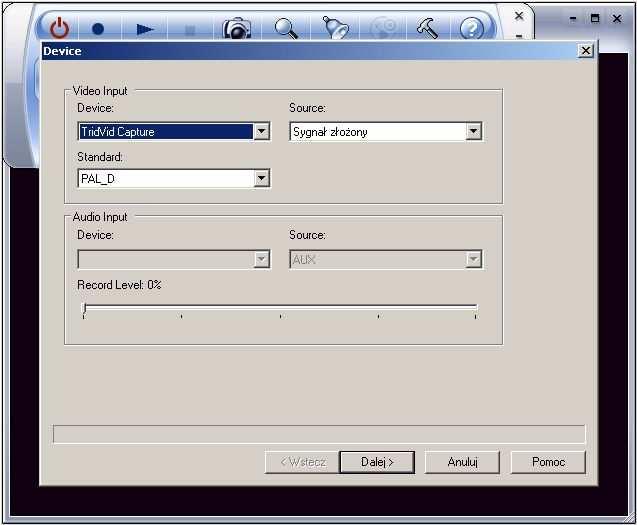Open the Video Input Device dropdown arrow
The height and width of the screenshot is (525, 637).
pos(262,131)
